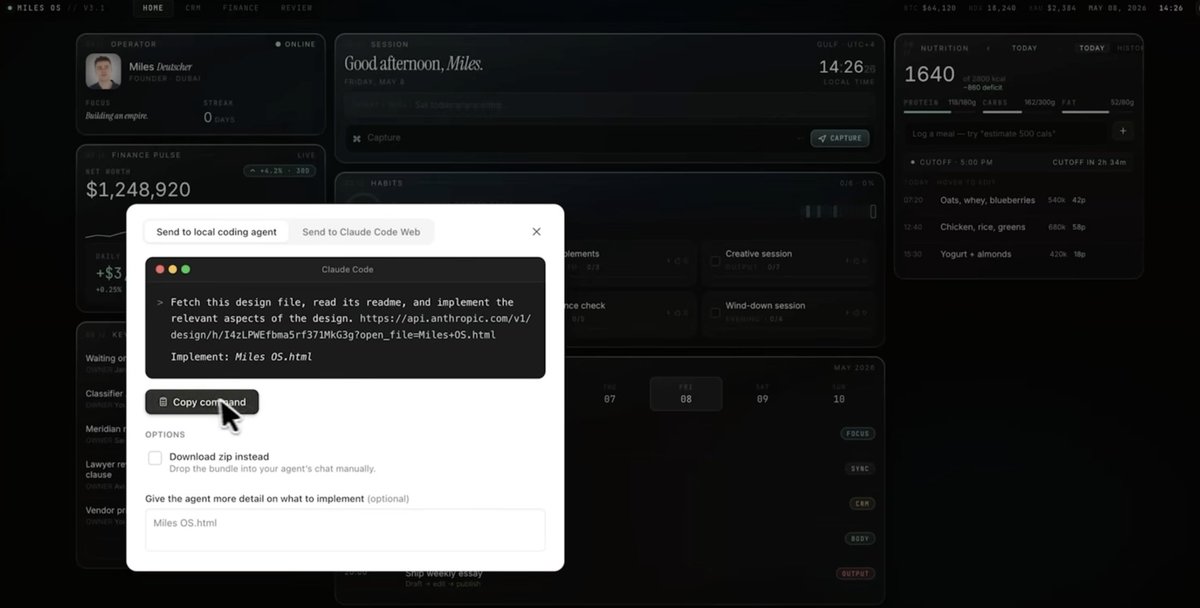Click the plus icon to log a meal
The height and width of the screenshot is (608, 1200).
[x=1122, y=131]
